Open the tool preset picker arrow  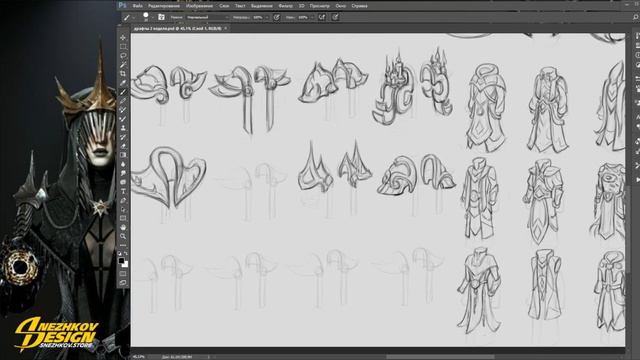pyautogui.click(x=133, y=18)
